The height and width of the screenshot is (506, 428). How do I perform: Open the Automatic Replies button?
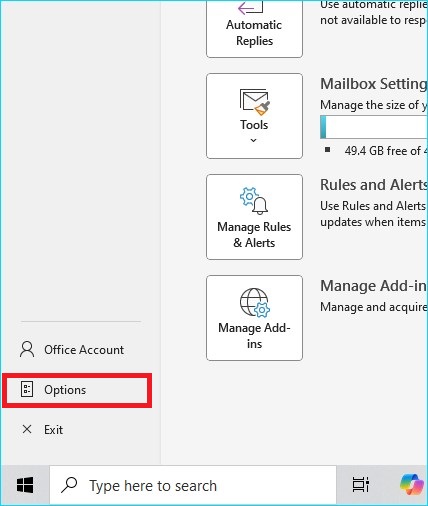(254, 28)
